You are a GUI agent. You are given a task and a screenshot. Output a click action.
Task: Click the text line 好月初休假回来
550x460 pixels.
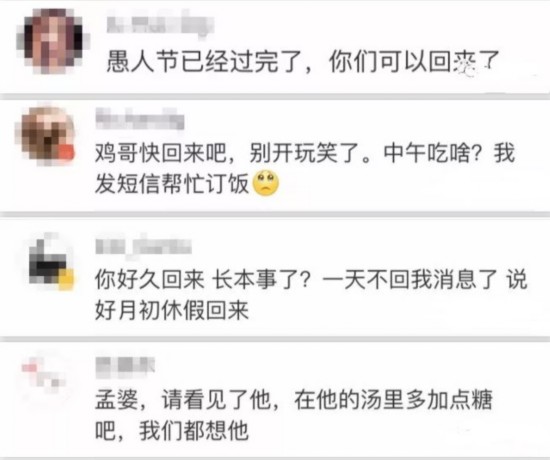(172, 310)
